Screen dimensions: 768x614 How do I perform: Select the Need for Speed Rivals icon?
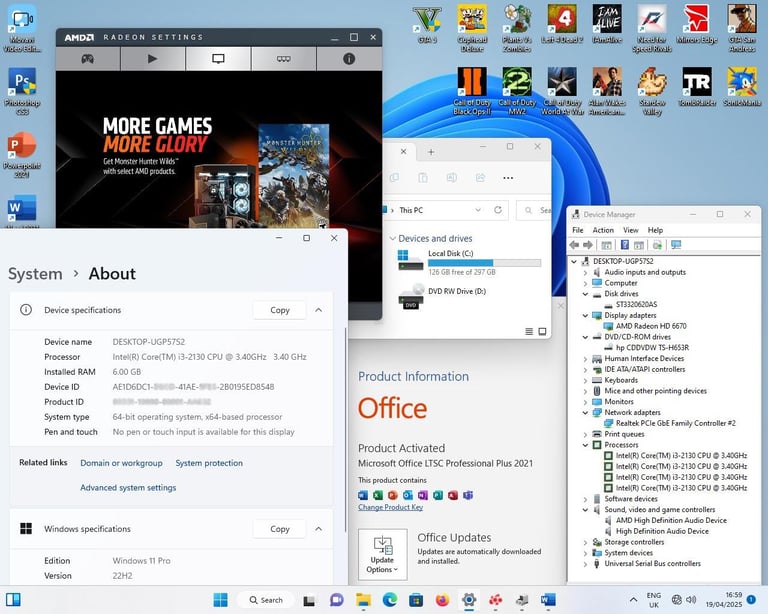(652, 27)
